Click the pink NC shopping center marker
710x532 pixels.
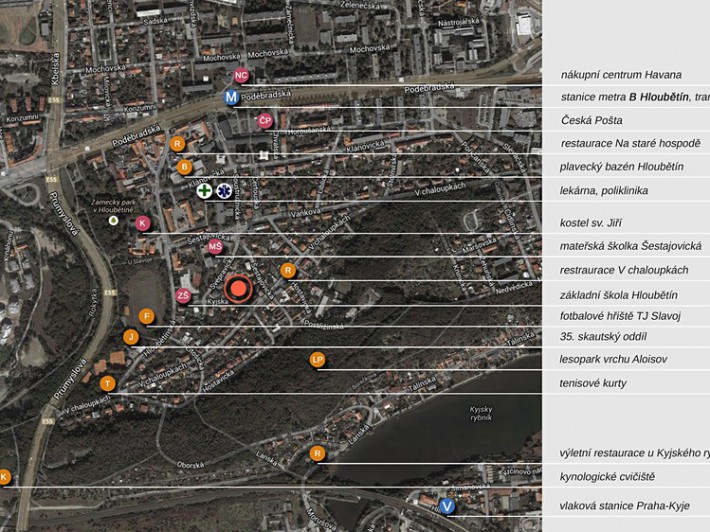click(240, 76)
